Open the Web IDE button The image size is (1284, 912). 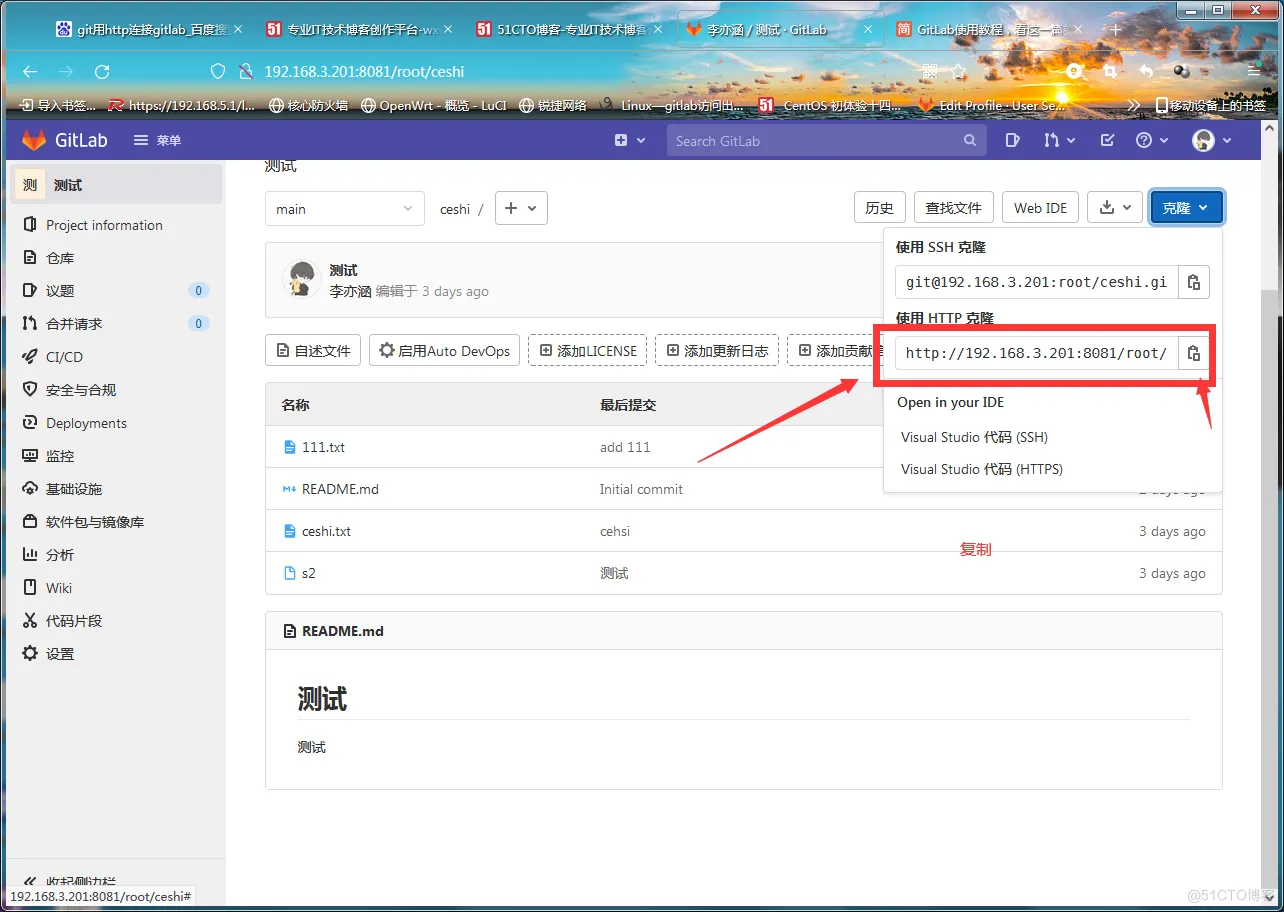point(1040,208)
